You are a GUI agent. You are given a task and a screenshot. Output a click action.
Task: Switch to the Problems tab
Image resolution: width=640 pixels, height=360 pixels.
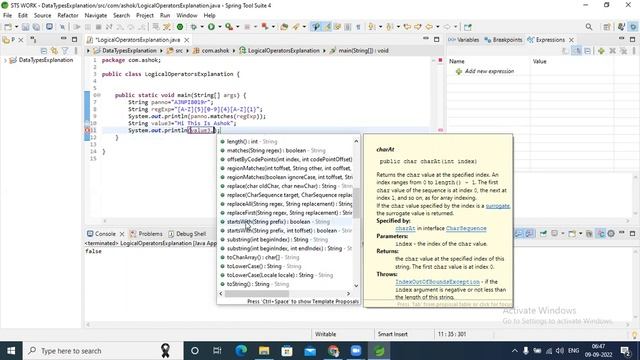[146, 234]
